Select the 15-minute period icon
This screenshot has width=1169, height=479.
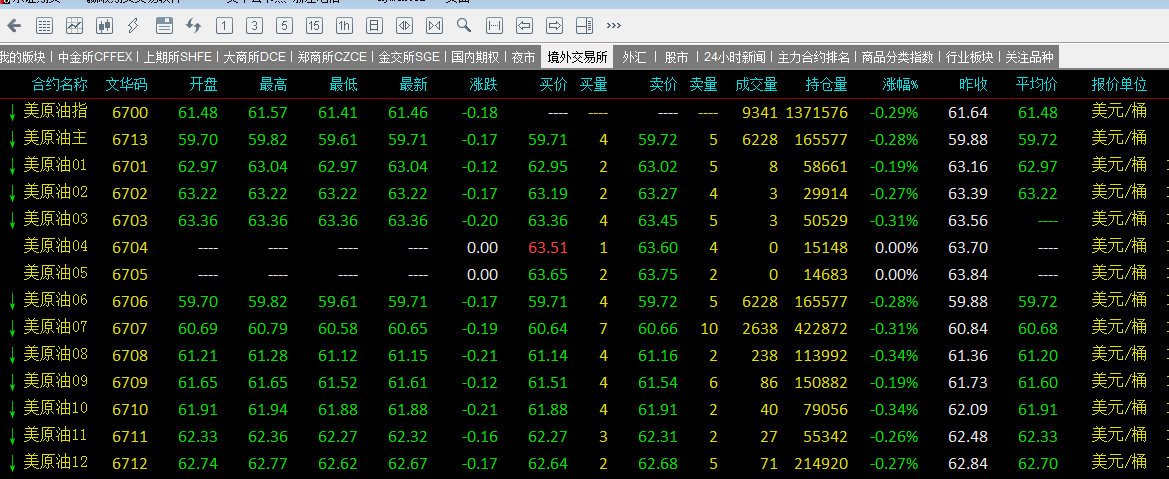pyautogui.click(x=314, y=26)
